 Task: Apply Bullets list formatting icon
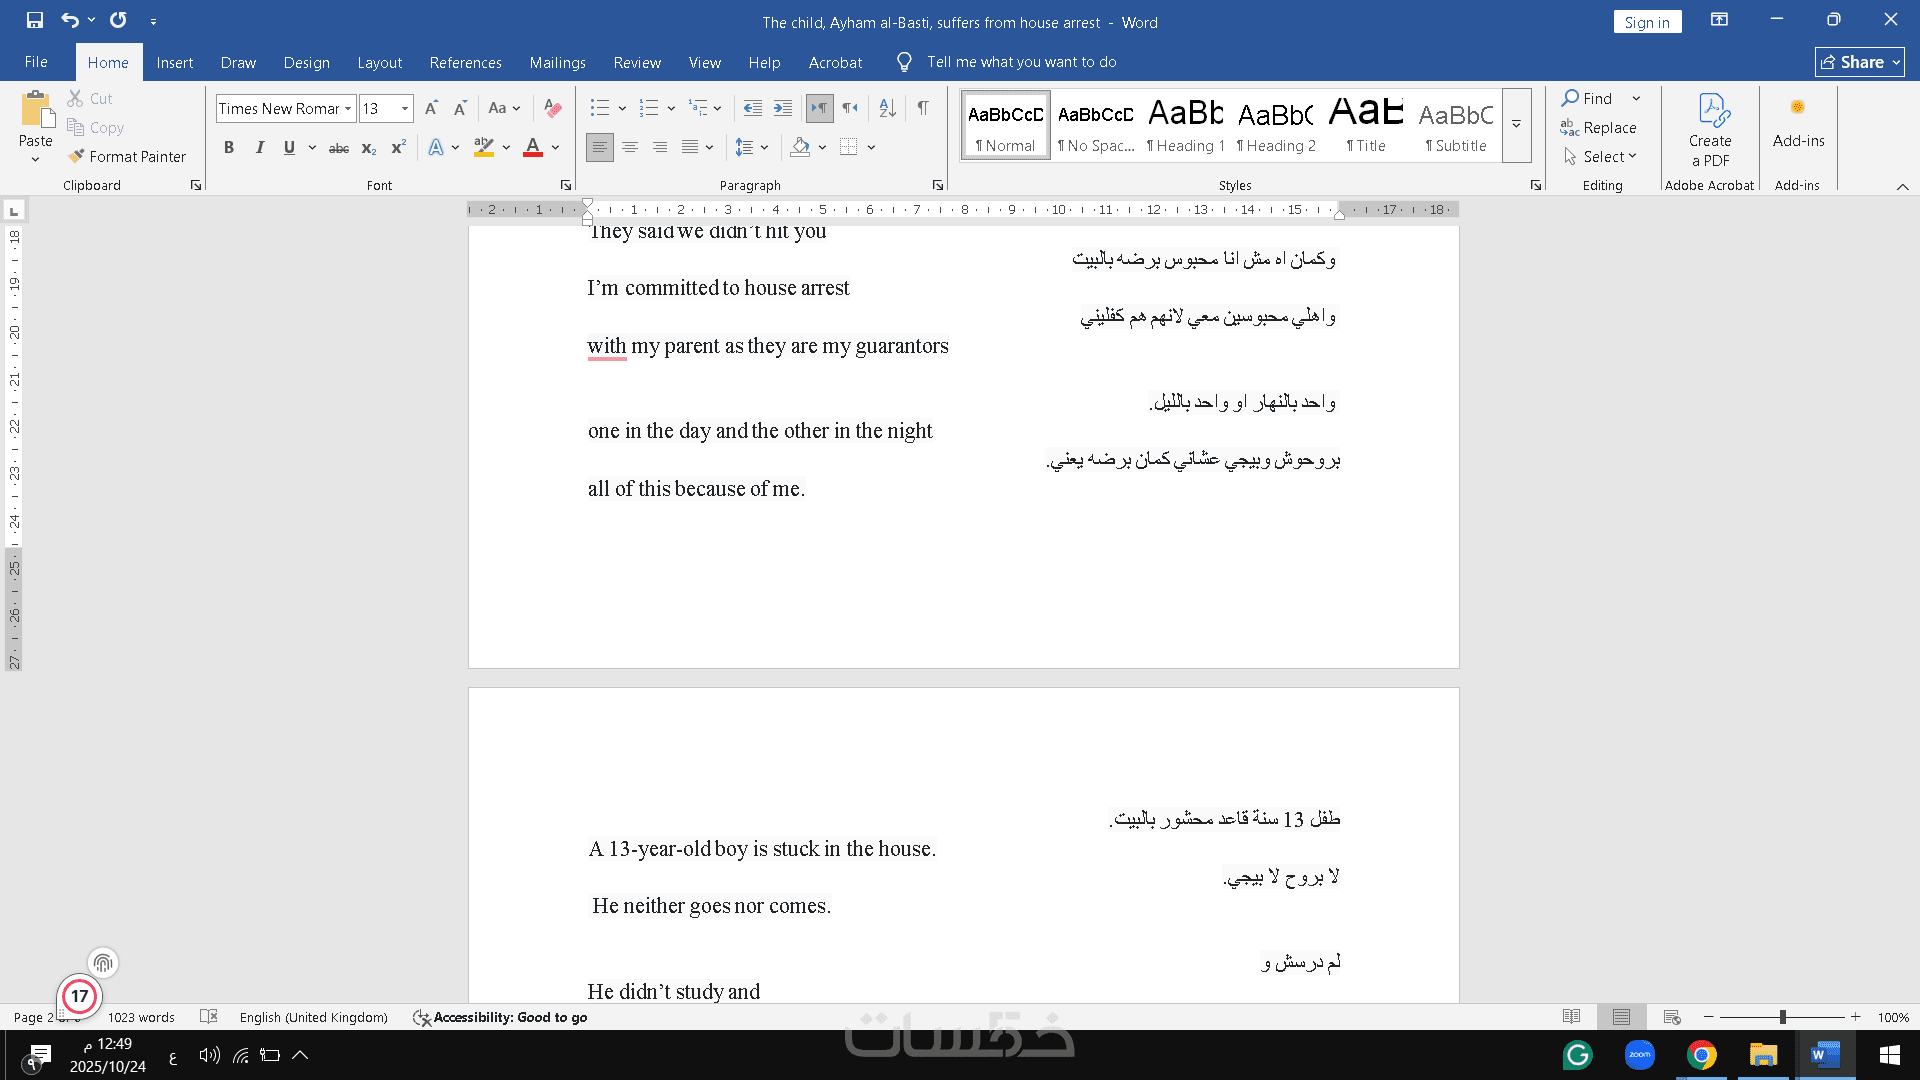[x=599, y=108]
